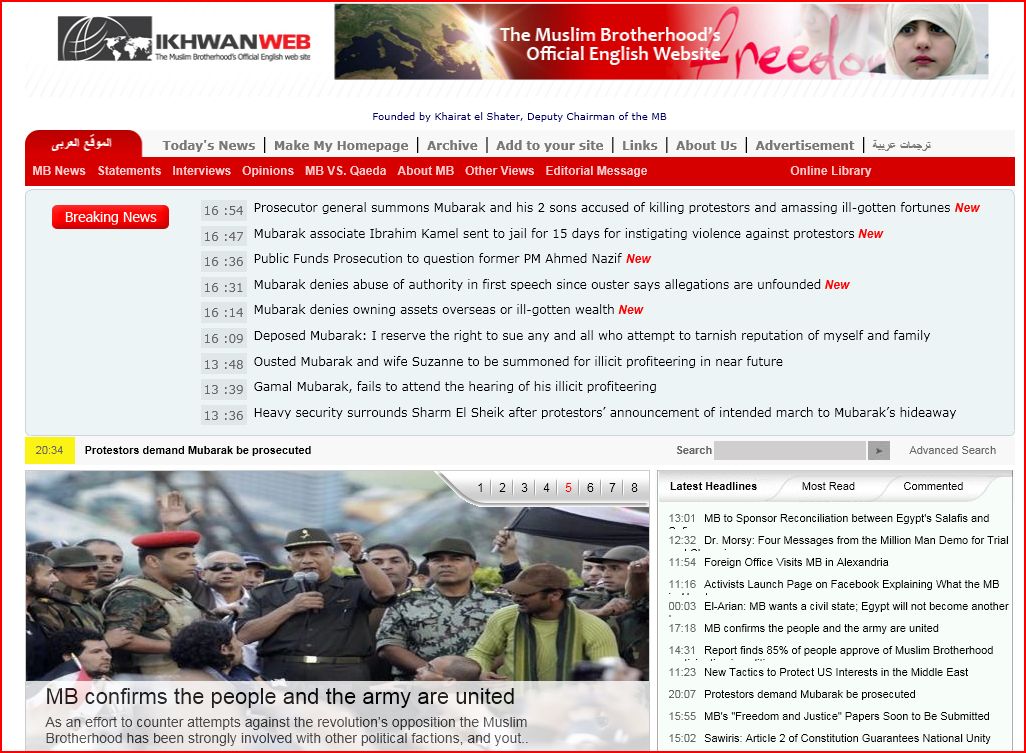Open the Online Library link
Viewport: 1026px width, 753px height.
click(x=830, y=171)
